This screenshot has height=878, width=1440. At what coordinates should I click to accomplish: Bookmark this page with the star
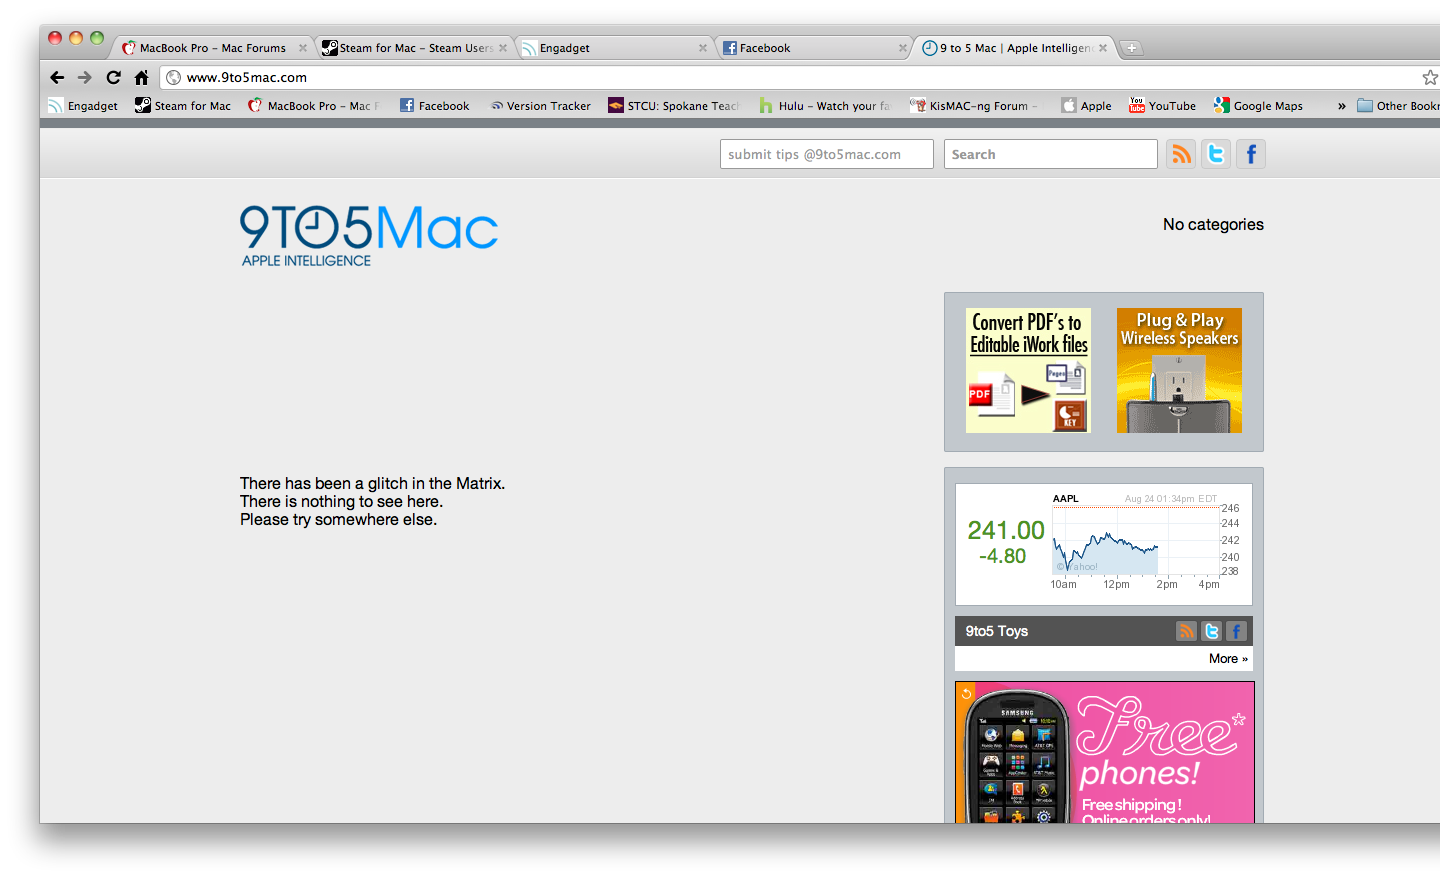(1430, 77)
